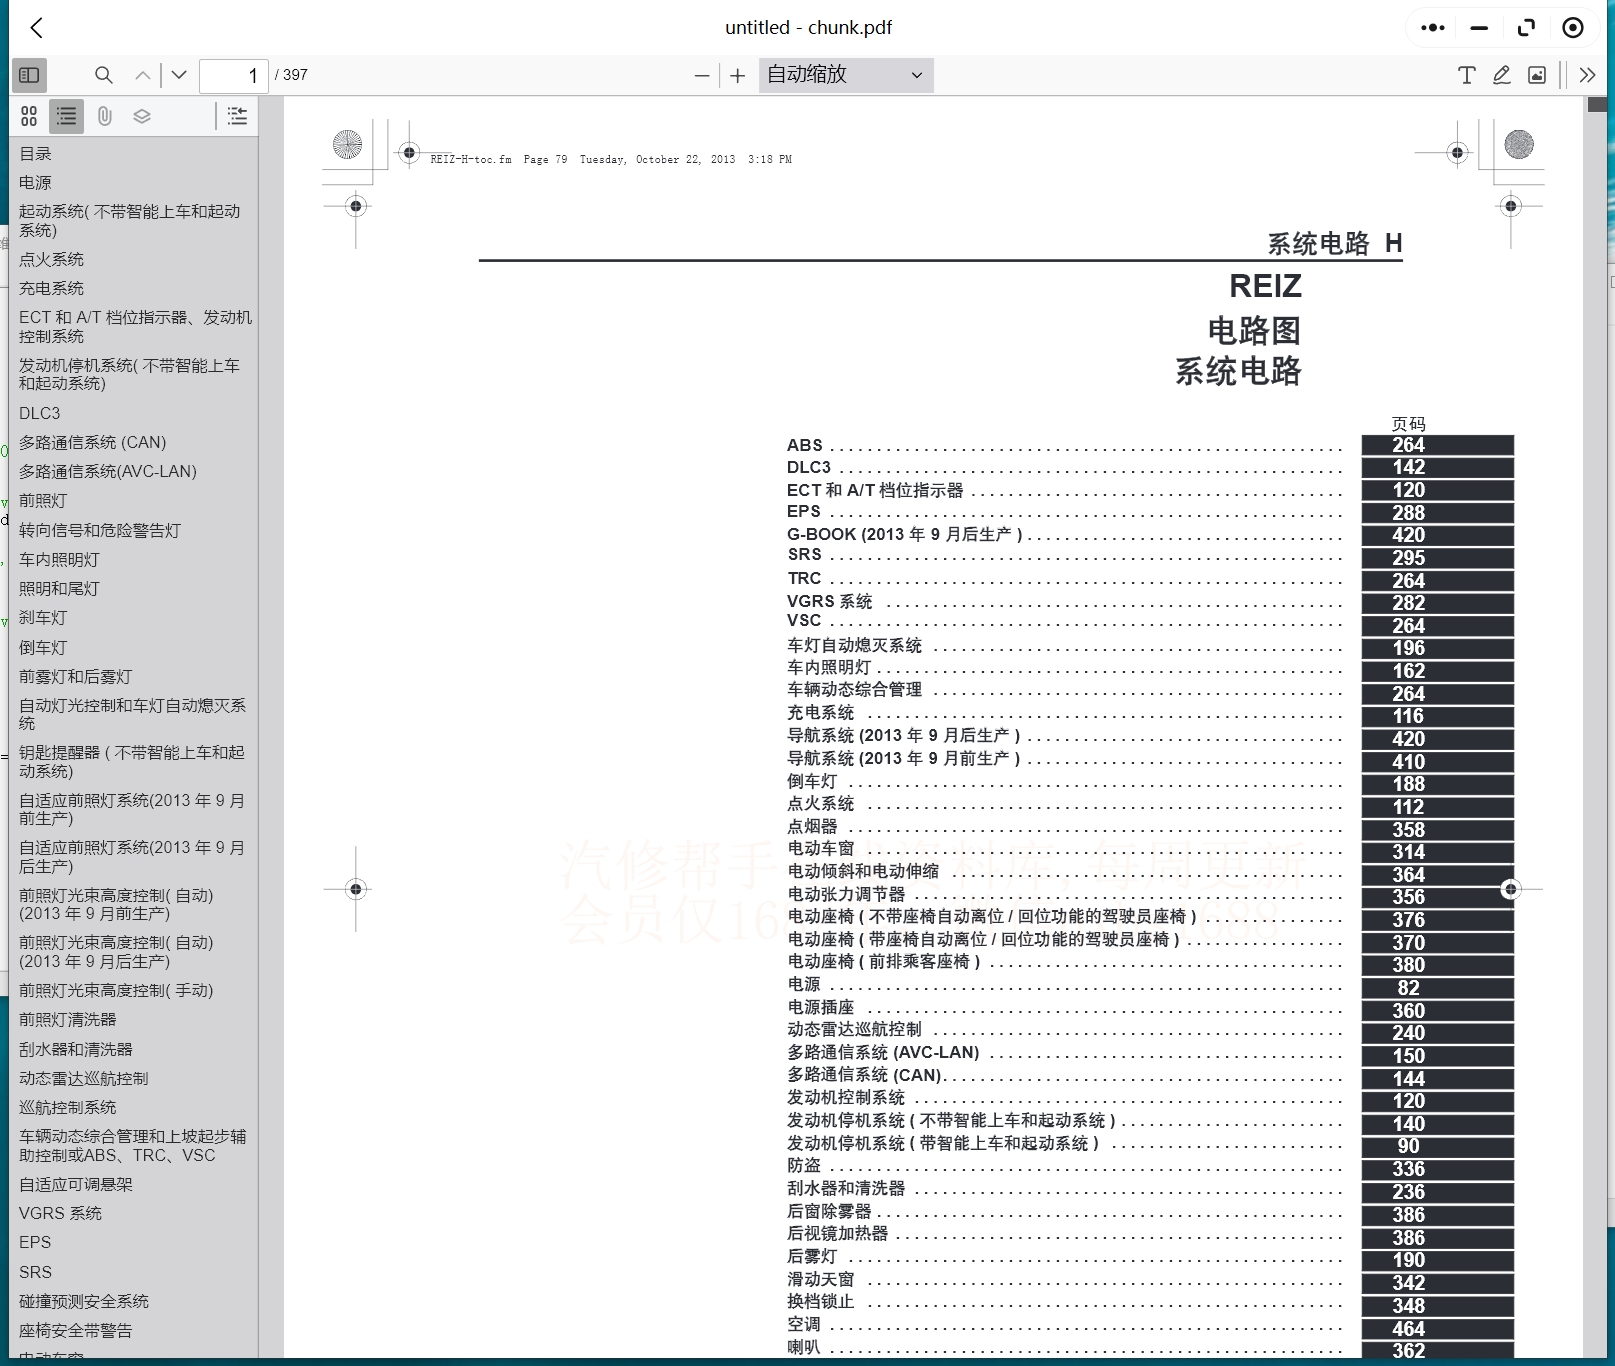This screenshot has height=1366, width=1615.
Task: Toggle the sidebar visibility
Action: click(29, 75)
